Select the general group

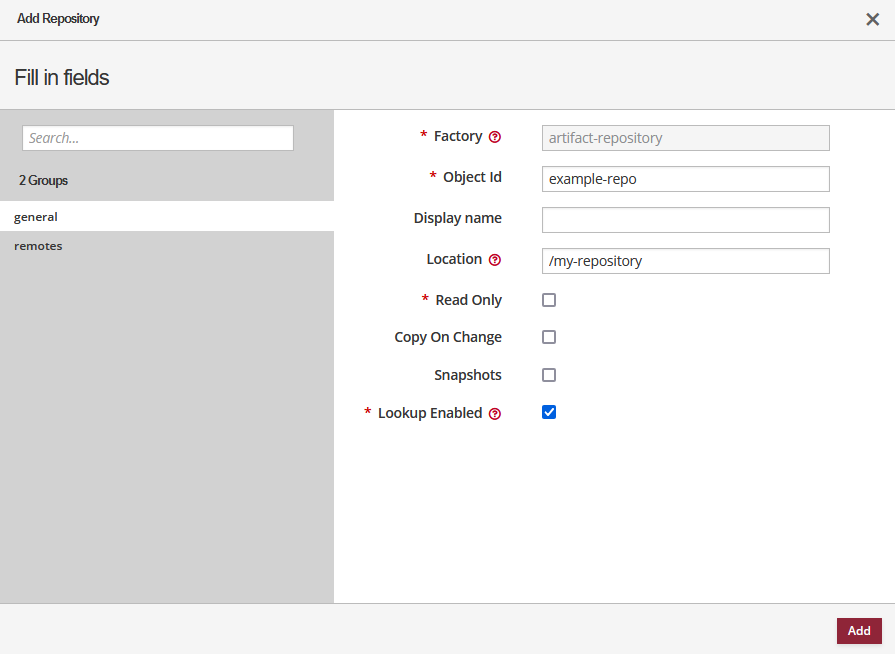coord(35,216)
